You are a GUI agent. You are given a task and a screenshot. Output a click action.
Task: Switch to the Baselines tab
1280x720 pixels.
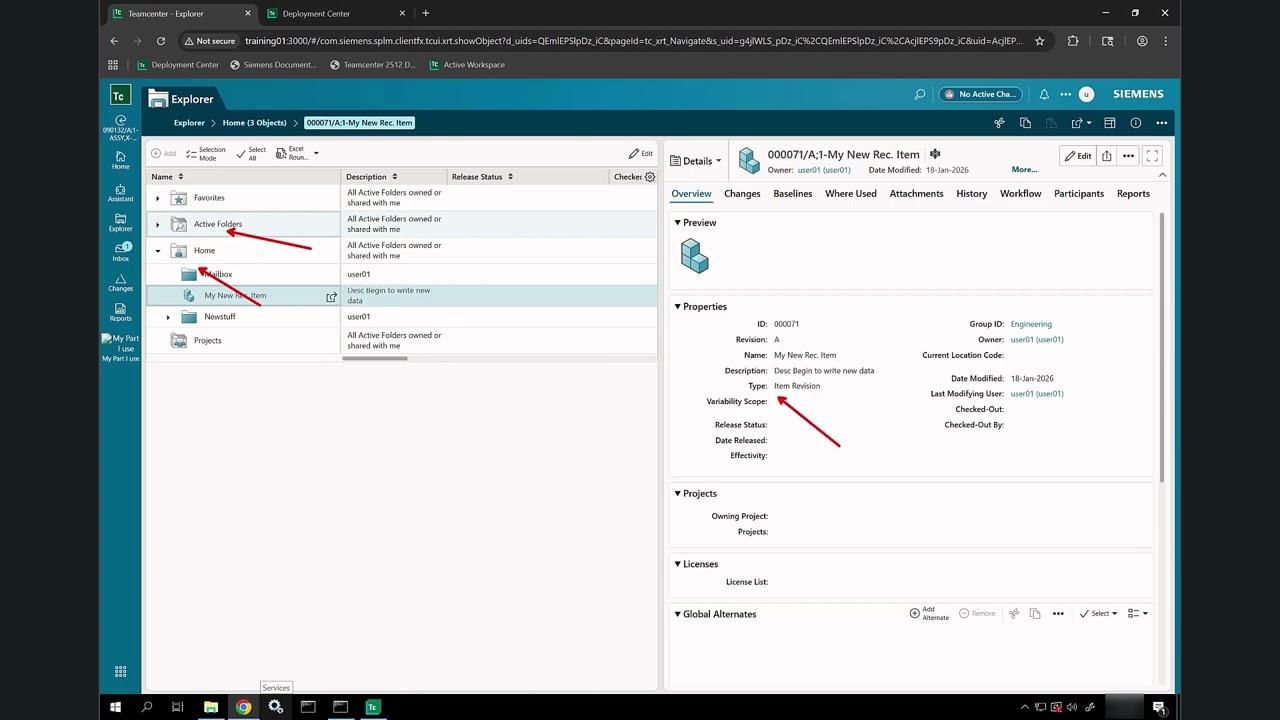tap(793, 194)
